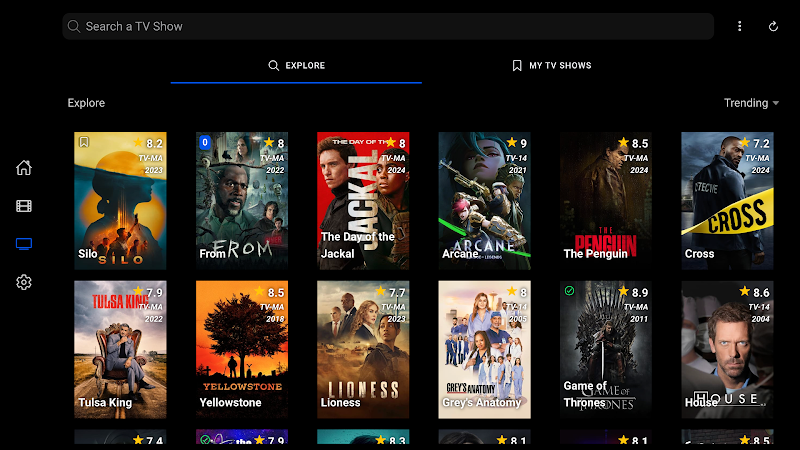Expand the Trending sort dropdown
This screenshot has height=450, width=800.
click(x=751, y=103)
